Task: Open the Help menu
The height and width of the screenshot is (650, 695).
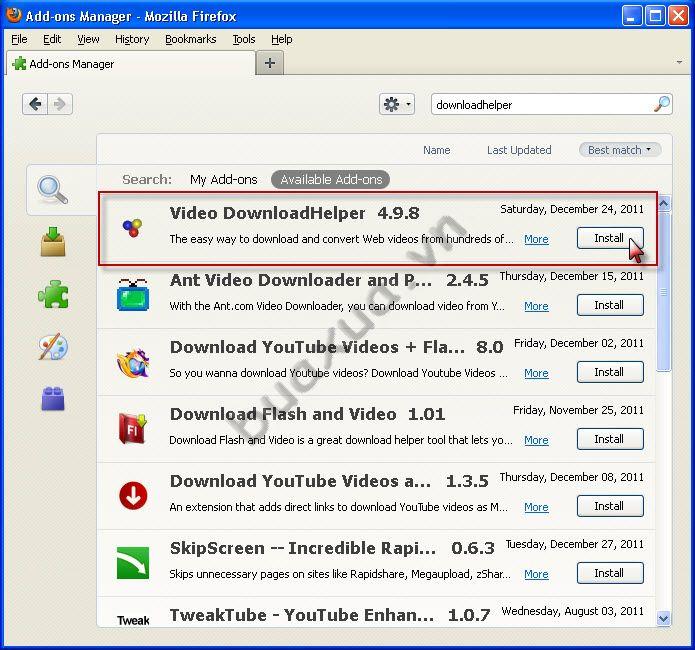Action: click(281, 39)
